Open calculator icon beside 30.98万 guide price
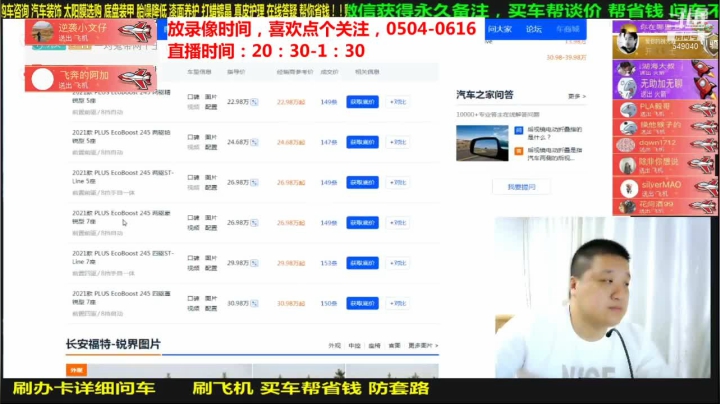The width and height of the screenshot is (720, 404). [x=254, y=303]
